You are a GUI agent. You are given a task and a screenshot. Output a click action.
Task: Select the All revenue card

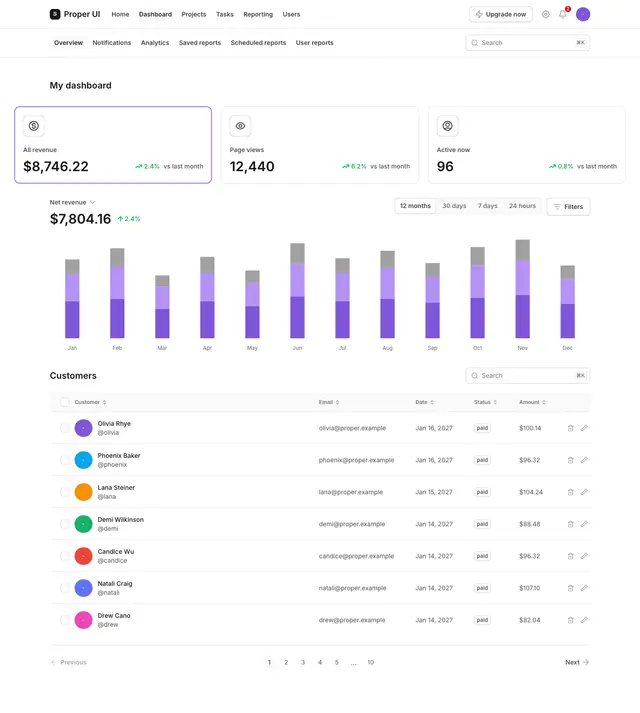pos(113,145)
